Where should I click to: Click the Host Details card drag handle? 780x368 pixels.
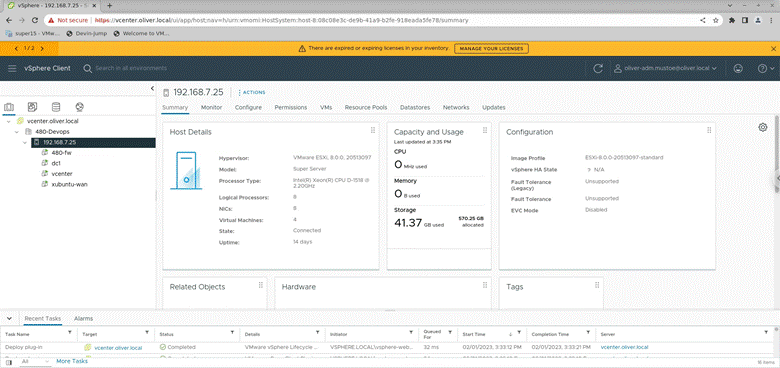click(373, 130)
